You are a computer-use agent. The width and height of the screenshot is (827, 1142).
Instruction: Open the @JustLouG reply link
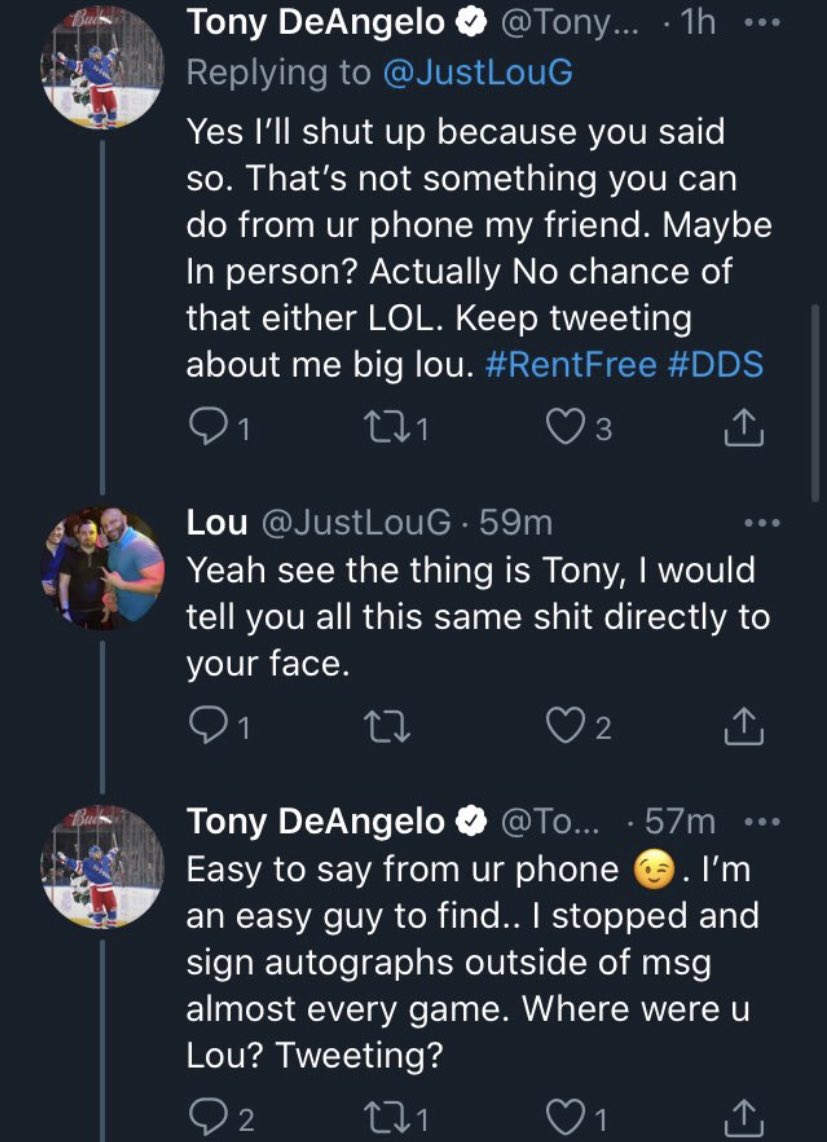click(x=478, y=74)
